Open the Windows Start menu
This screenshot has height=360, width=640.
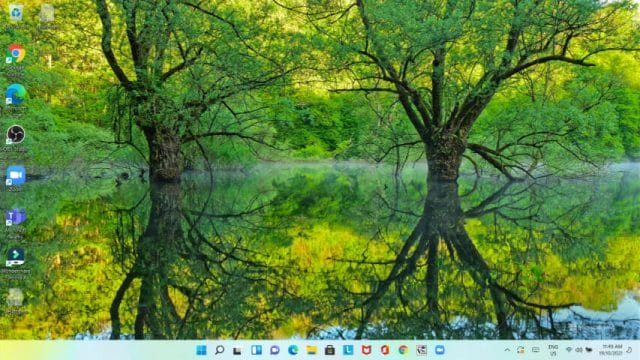201,350
